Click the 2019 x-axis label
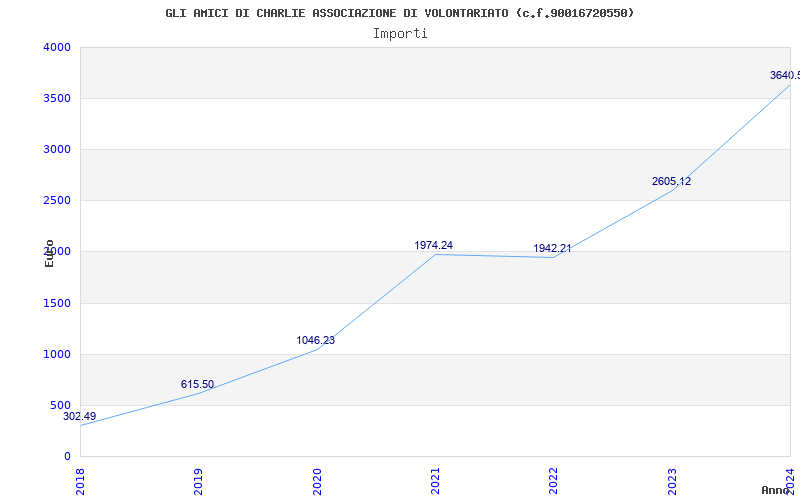The image size is (800, 500). (x=198, y=481)
